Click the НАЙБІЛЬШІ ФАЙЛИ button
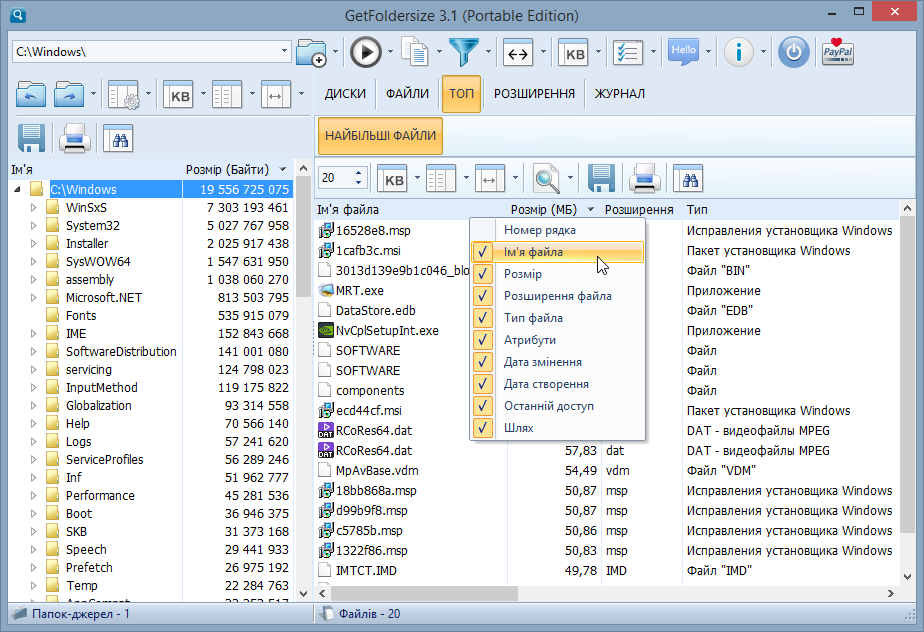Screen dimensions: 924x632 click(380, 136)
